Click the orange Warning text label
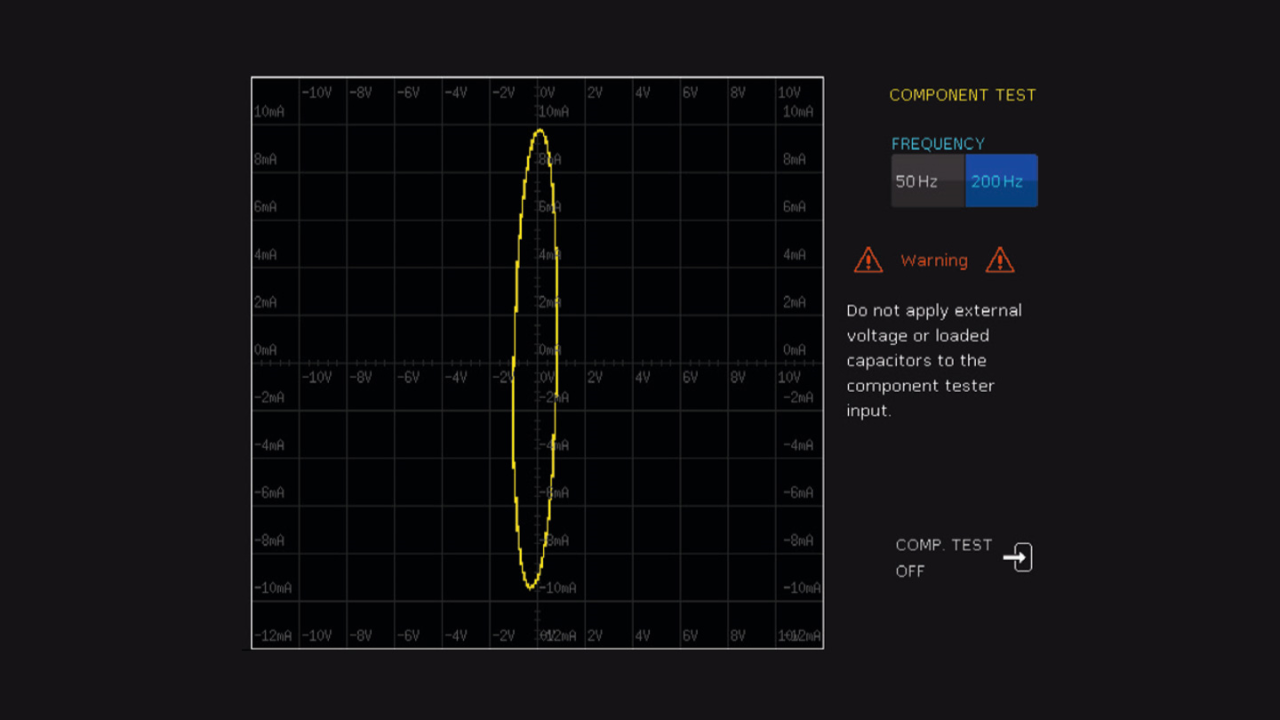 click(x=934, y=261)
